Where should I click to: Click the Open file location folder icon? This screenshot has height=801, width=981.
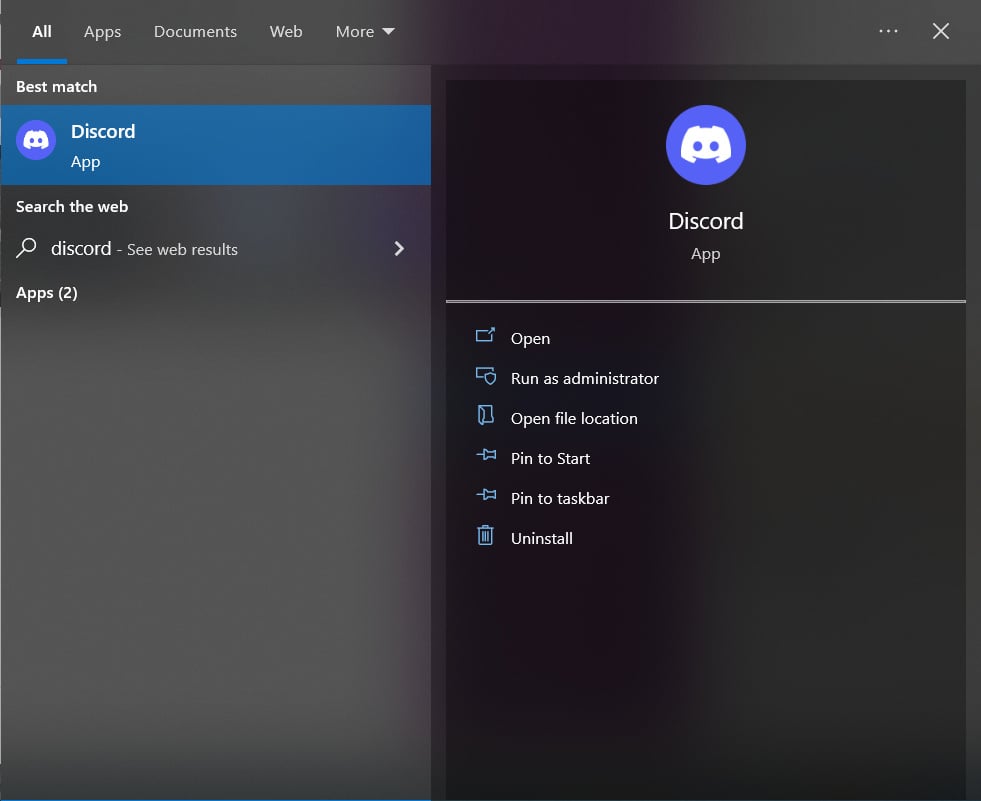pos(486,417)
